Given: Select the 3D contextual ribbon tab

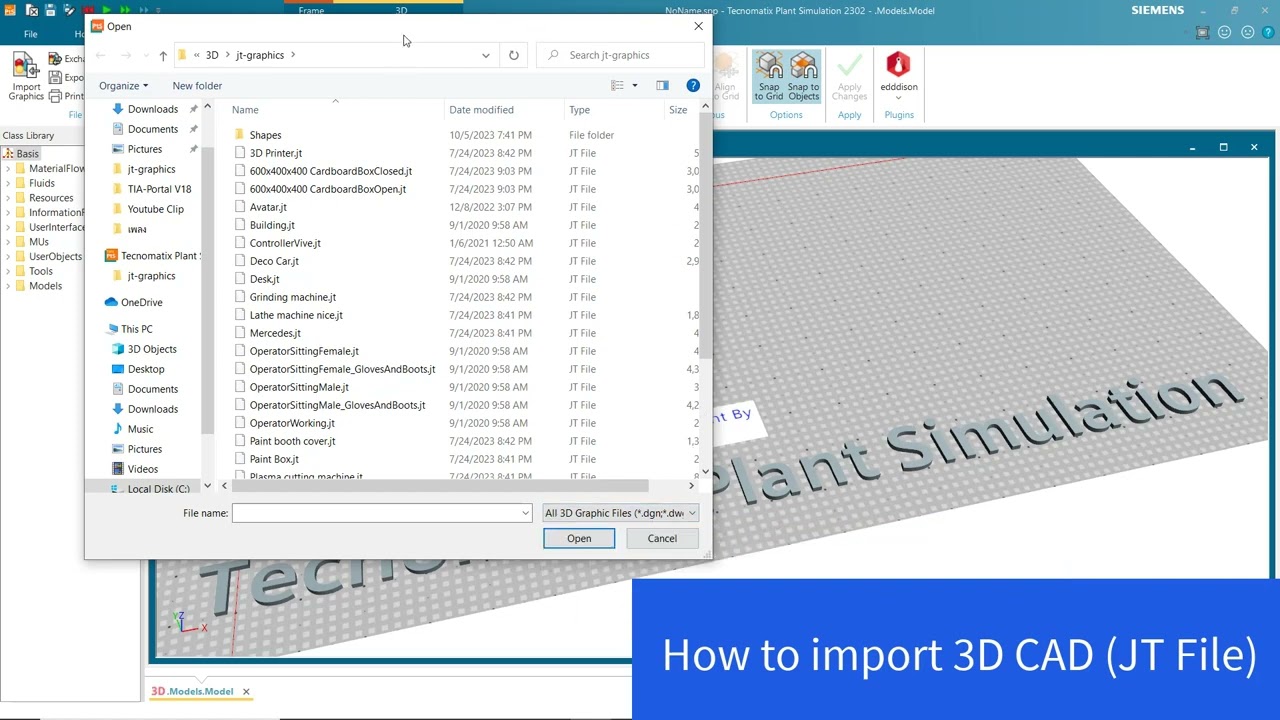Looking at the screenshot, I should click(x=401, y=11).
